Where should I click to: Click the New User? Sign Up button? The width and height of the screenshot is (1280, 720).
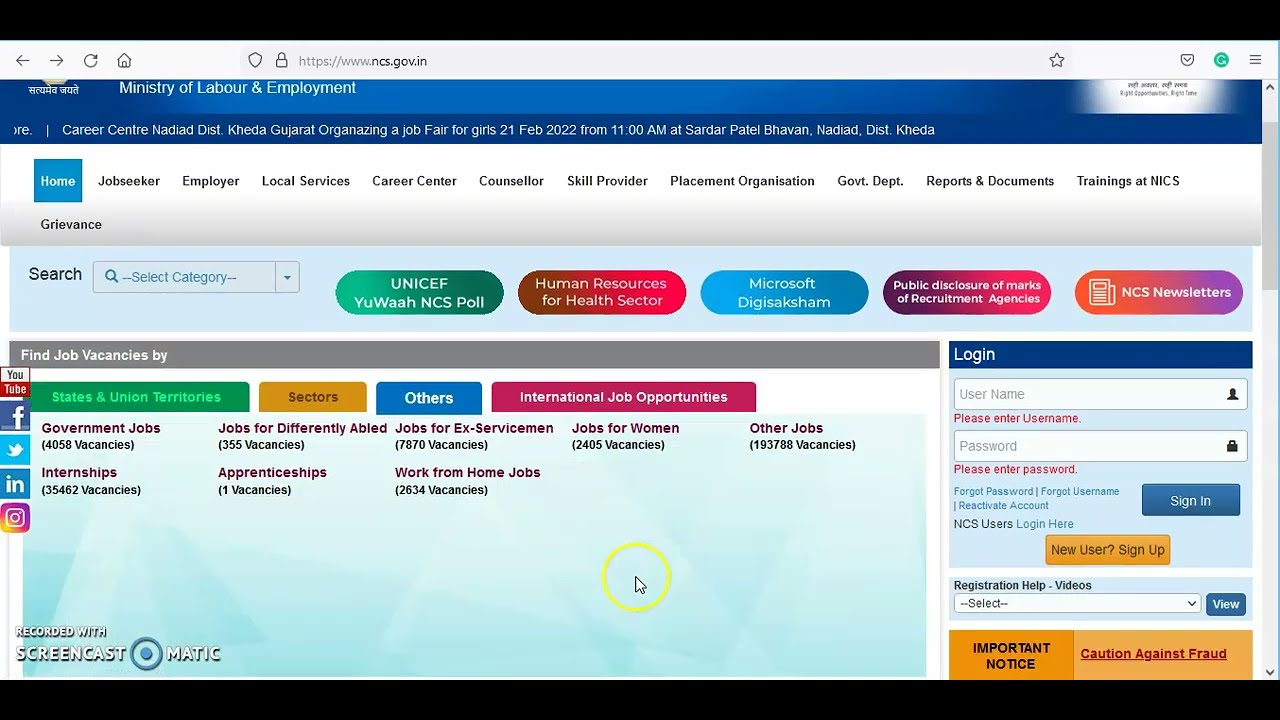point(1108,550)
